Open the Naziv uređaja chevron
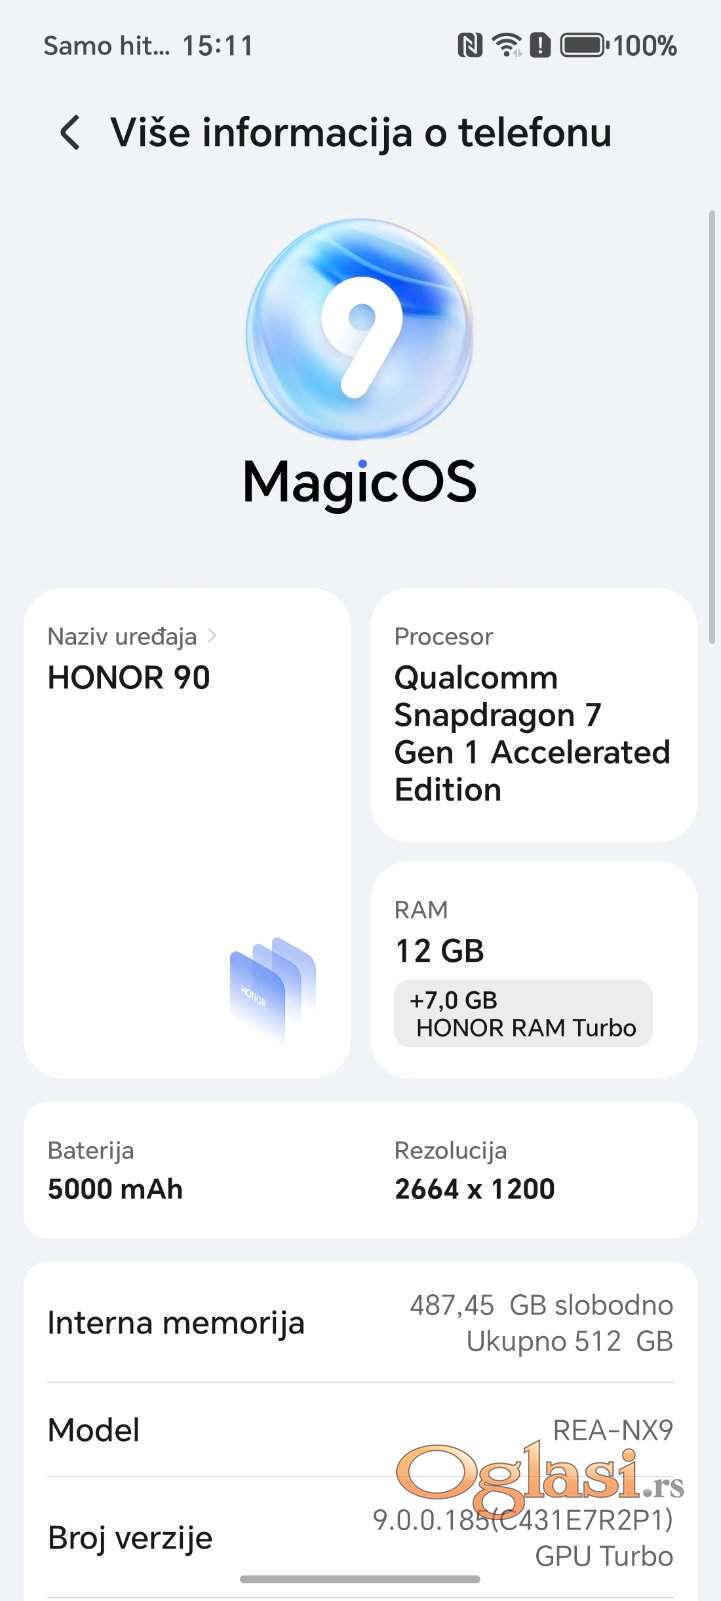Screen dimensions: 721x1601 pos(212,636)
